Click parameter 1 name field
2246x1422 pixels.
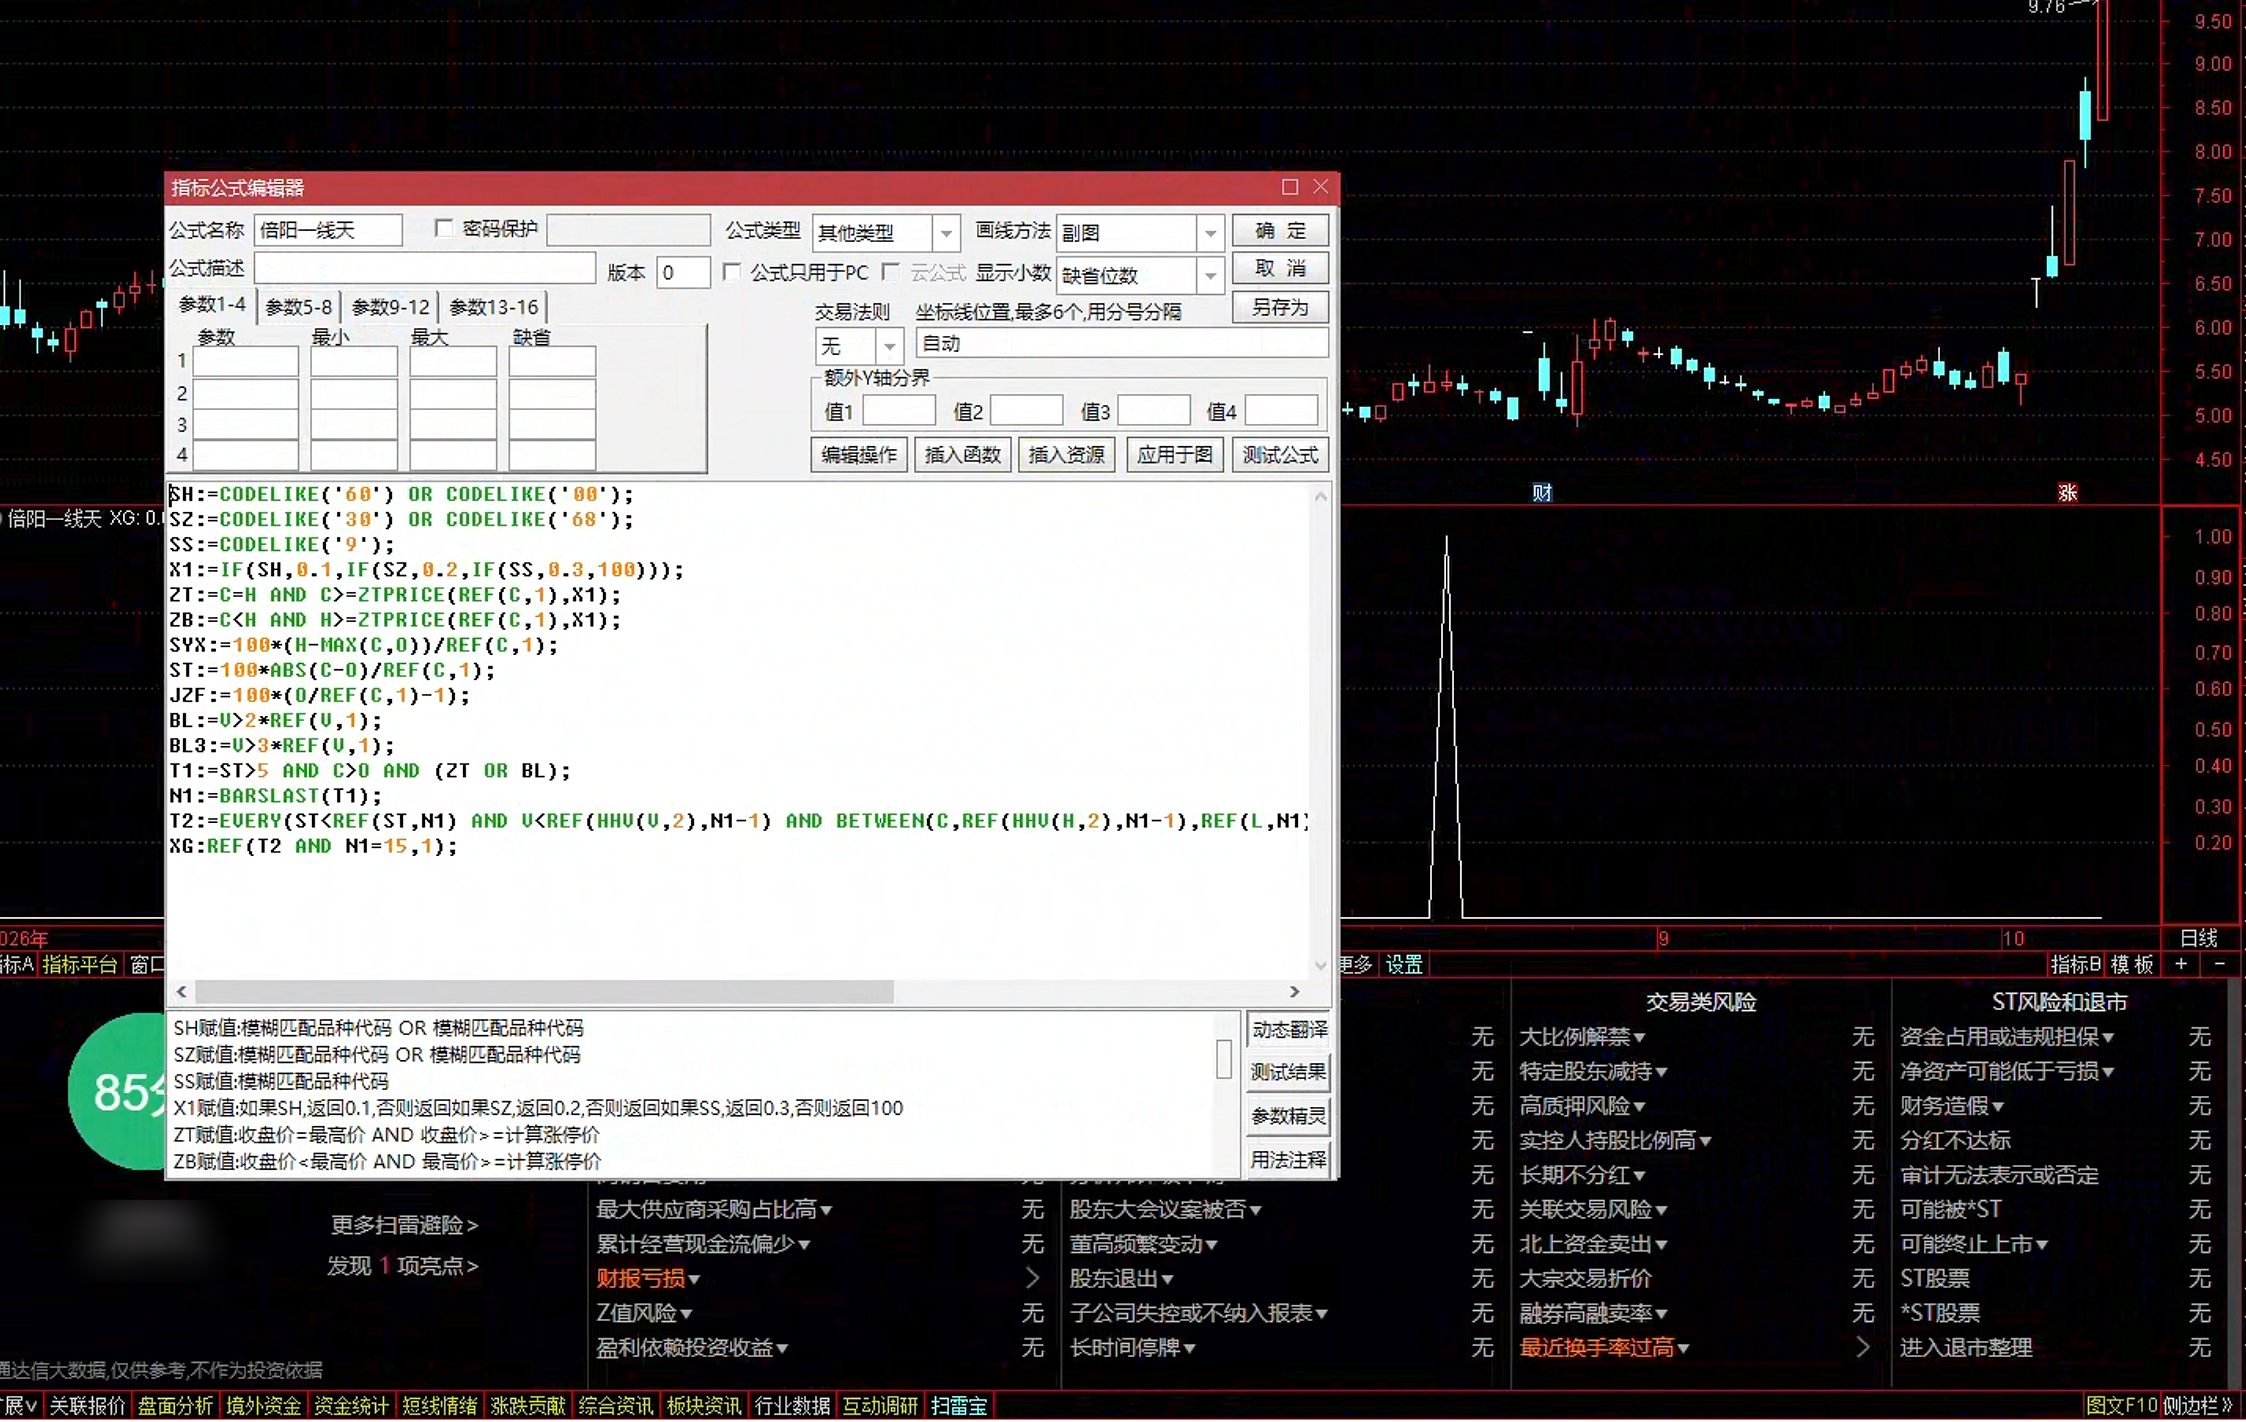(245, 361)
